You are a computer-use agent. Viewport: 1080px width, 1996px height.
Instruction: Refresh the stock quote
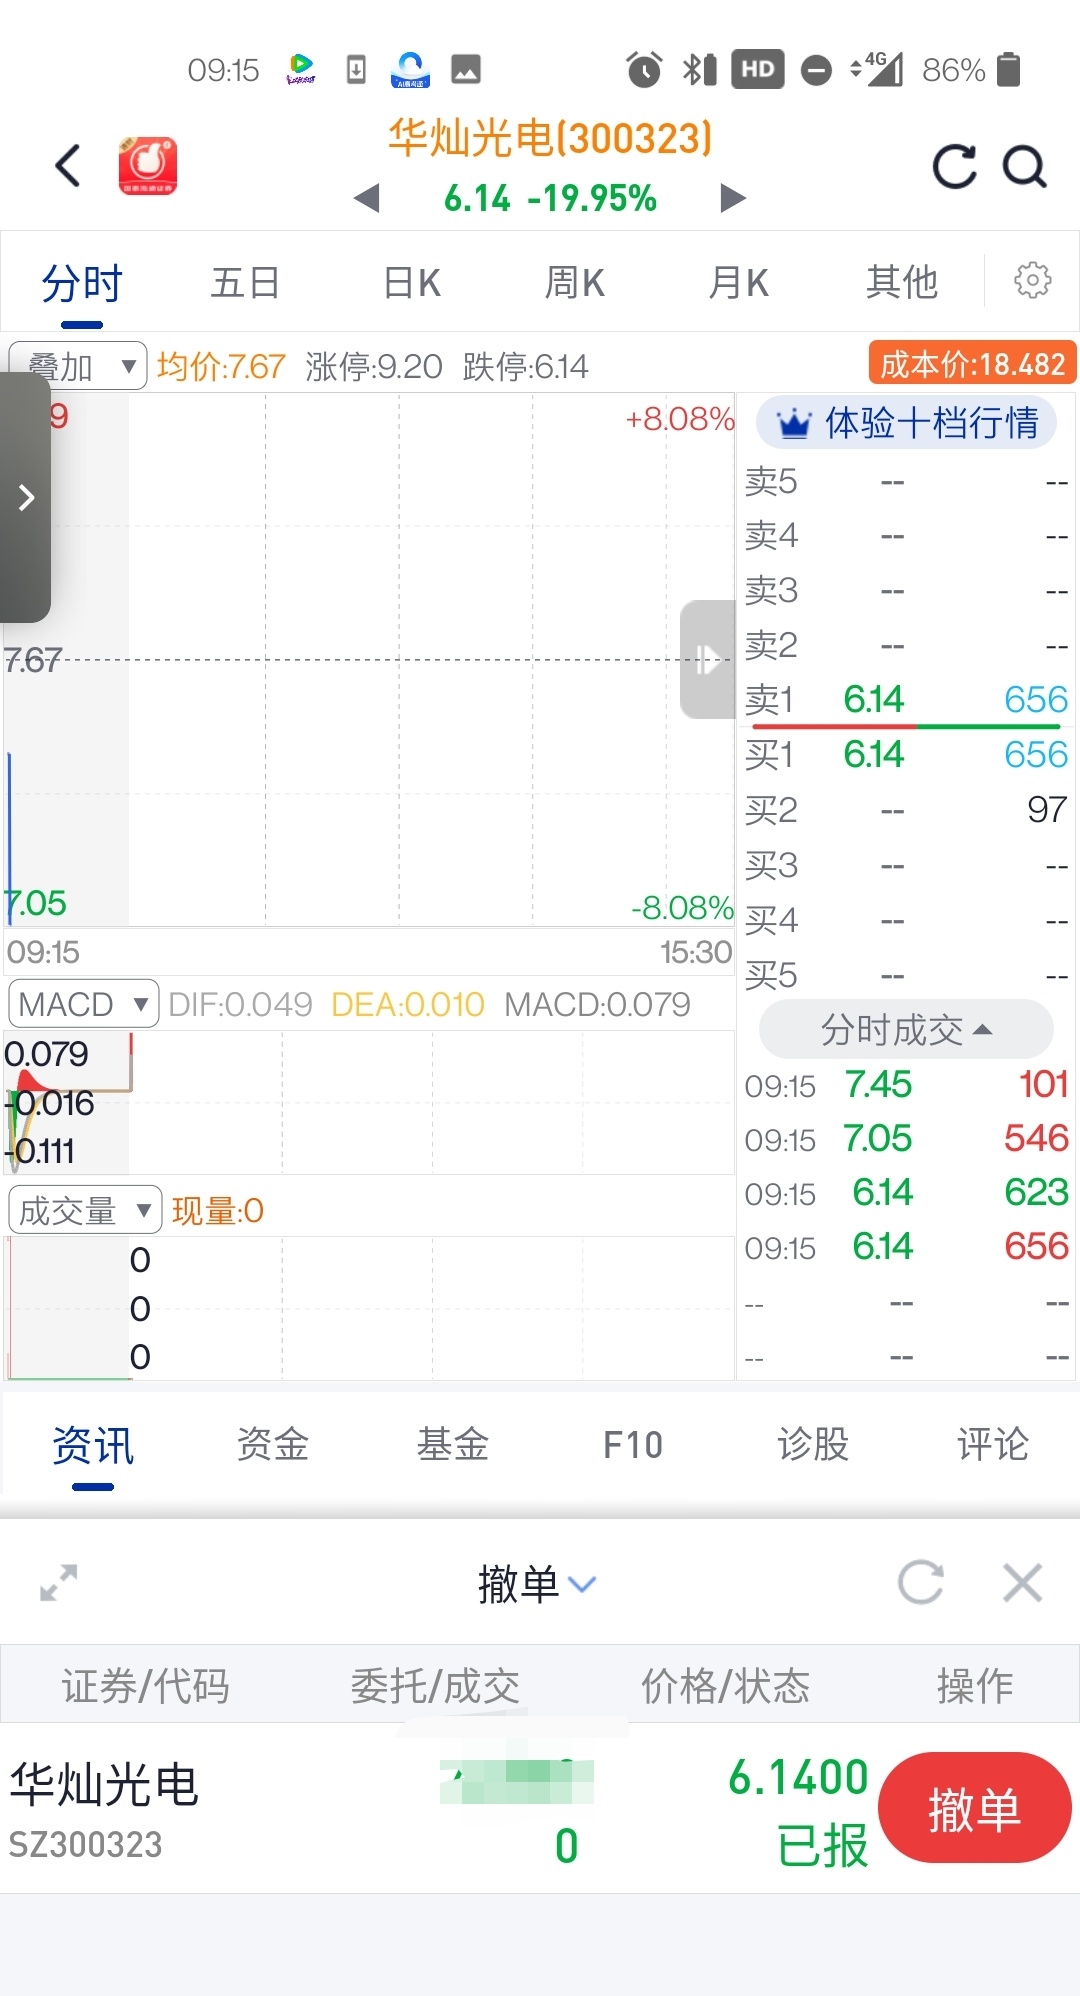coord(954,167)
